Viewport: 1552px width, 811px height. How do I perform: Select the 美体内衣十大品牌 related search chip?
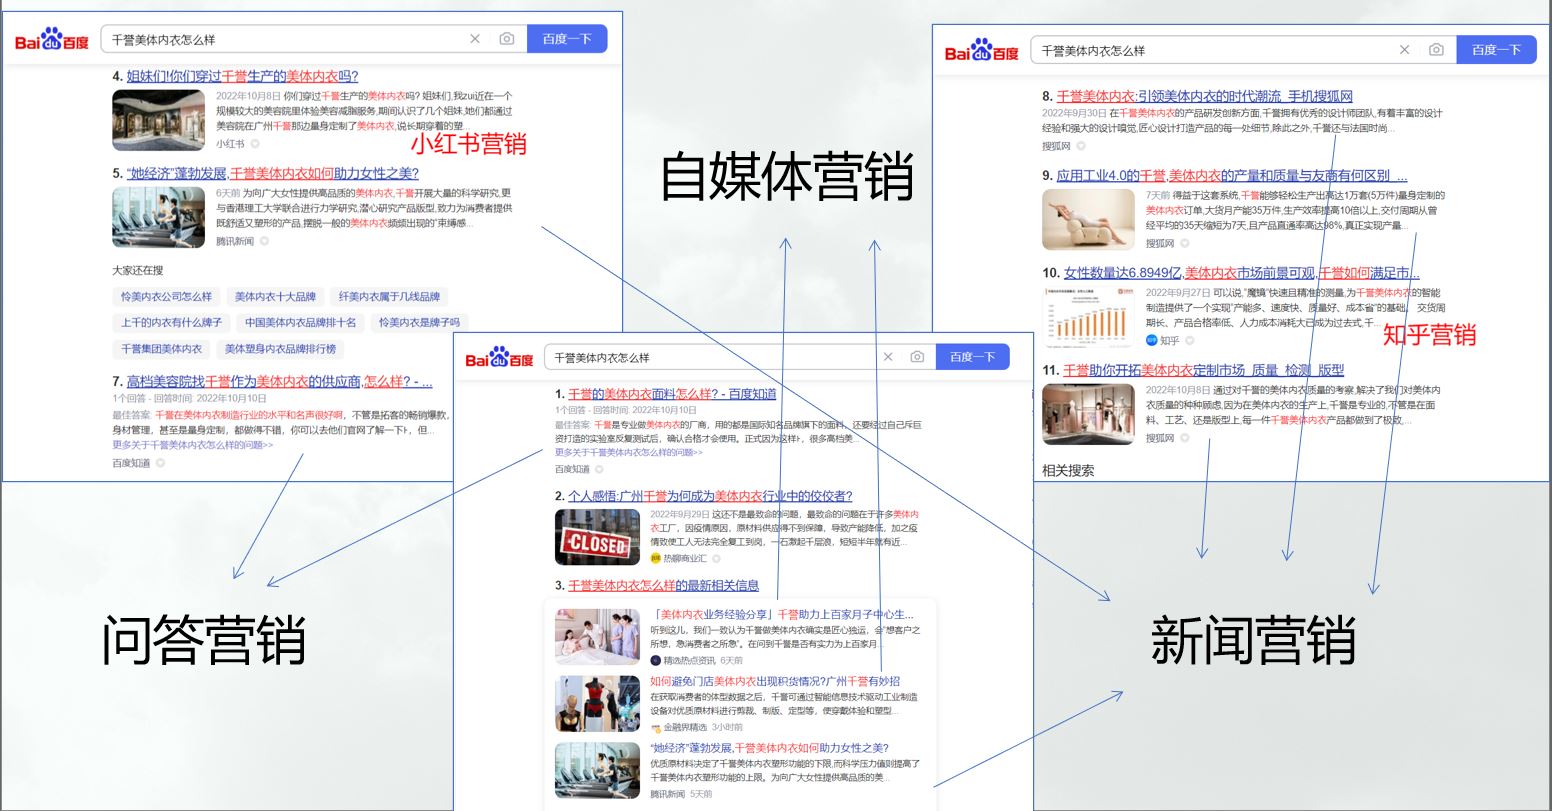tap(275, 297)
